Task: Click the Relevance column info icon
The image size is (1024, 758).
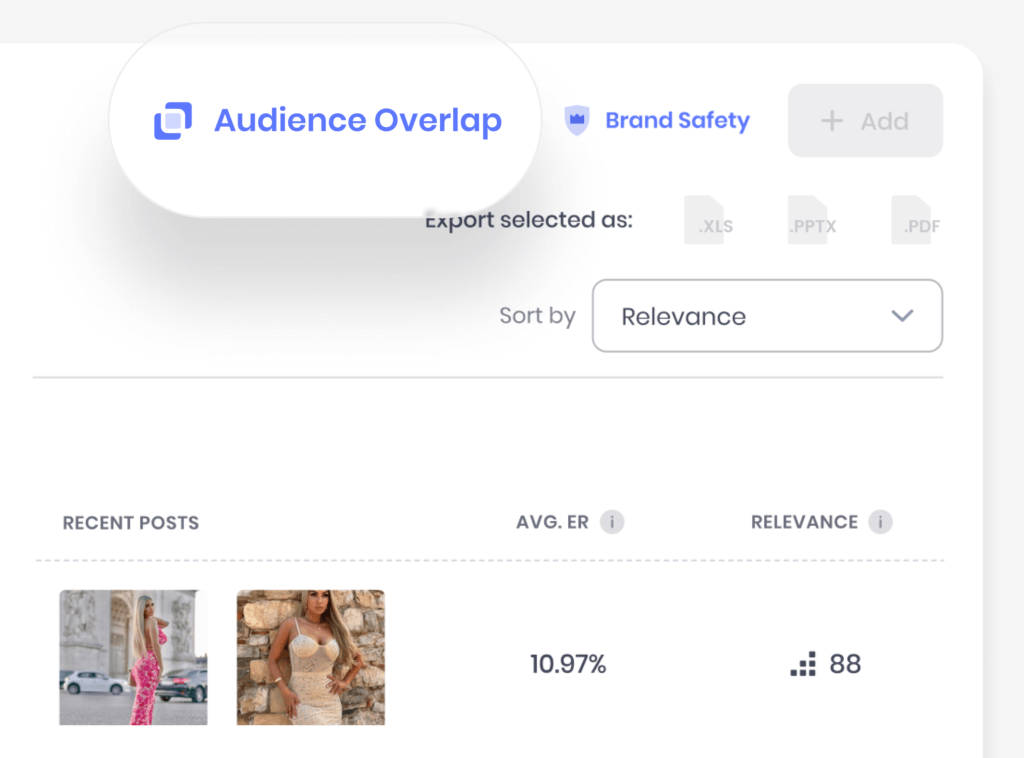Action: click(x=880, y=522)
